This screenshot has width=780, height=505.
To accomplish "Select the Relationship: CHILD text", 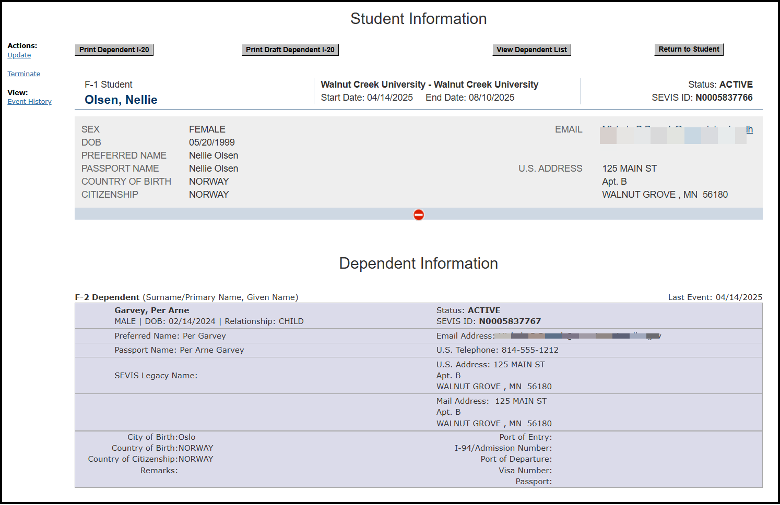I will coord(264,321).
